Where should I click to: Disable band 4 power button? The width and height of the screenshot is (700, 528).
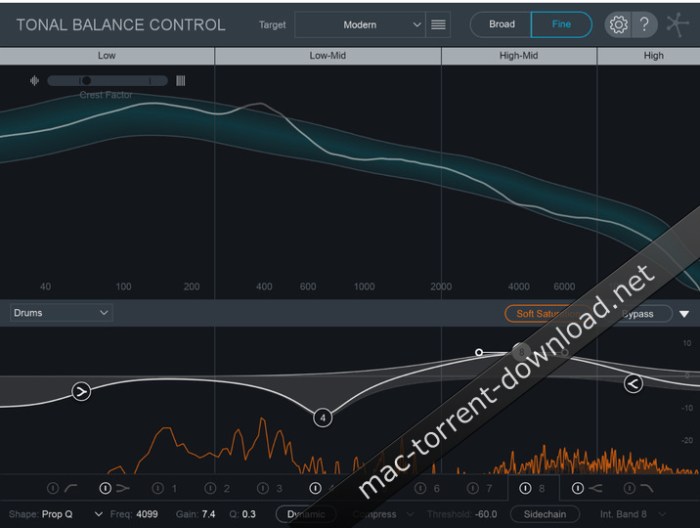pos(315,488)
